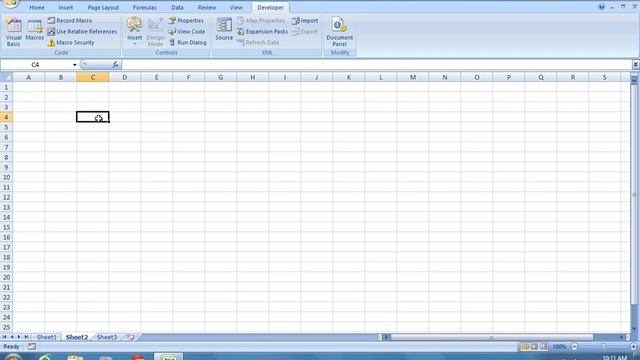Insert a new worksheet tab
Image resolution: width=640 pixels, height=360 pixels.
[131, 337]
